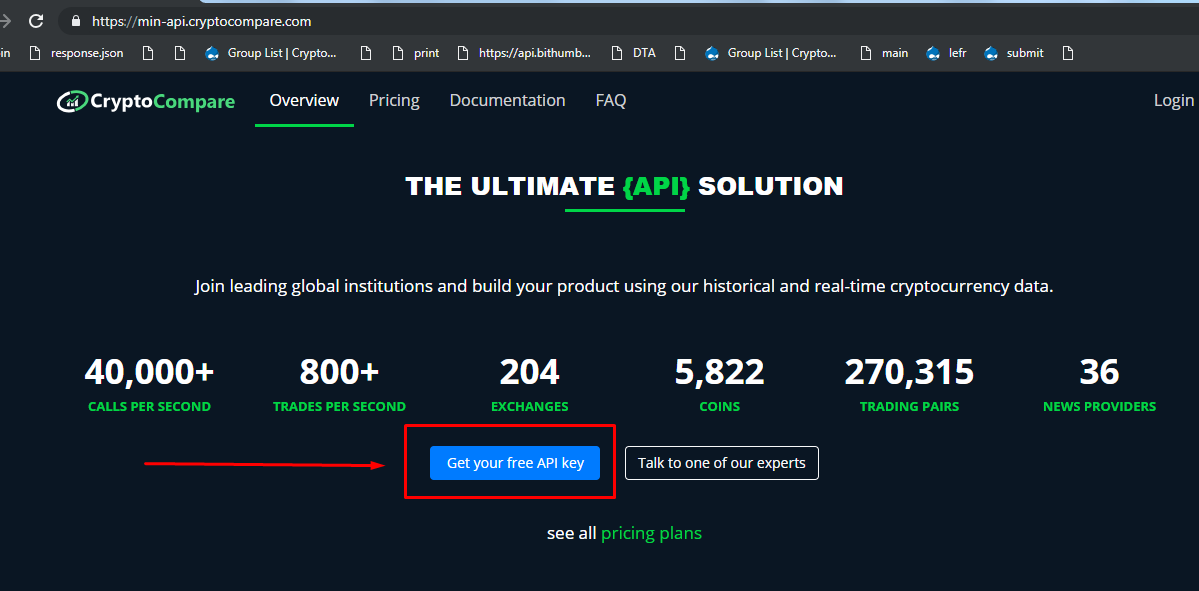Screen dimensions: 1199x591
Task: Open the response.json bookmark
Action: point(76,54)
